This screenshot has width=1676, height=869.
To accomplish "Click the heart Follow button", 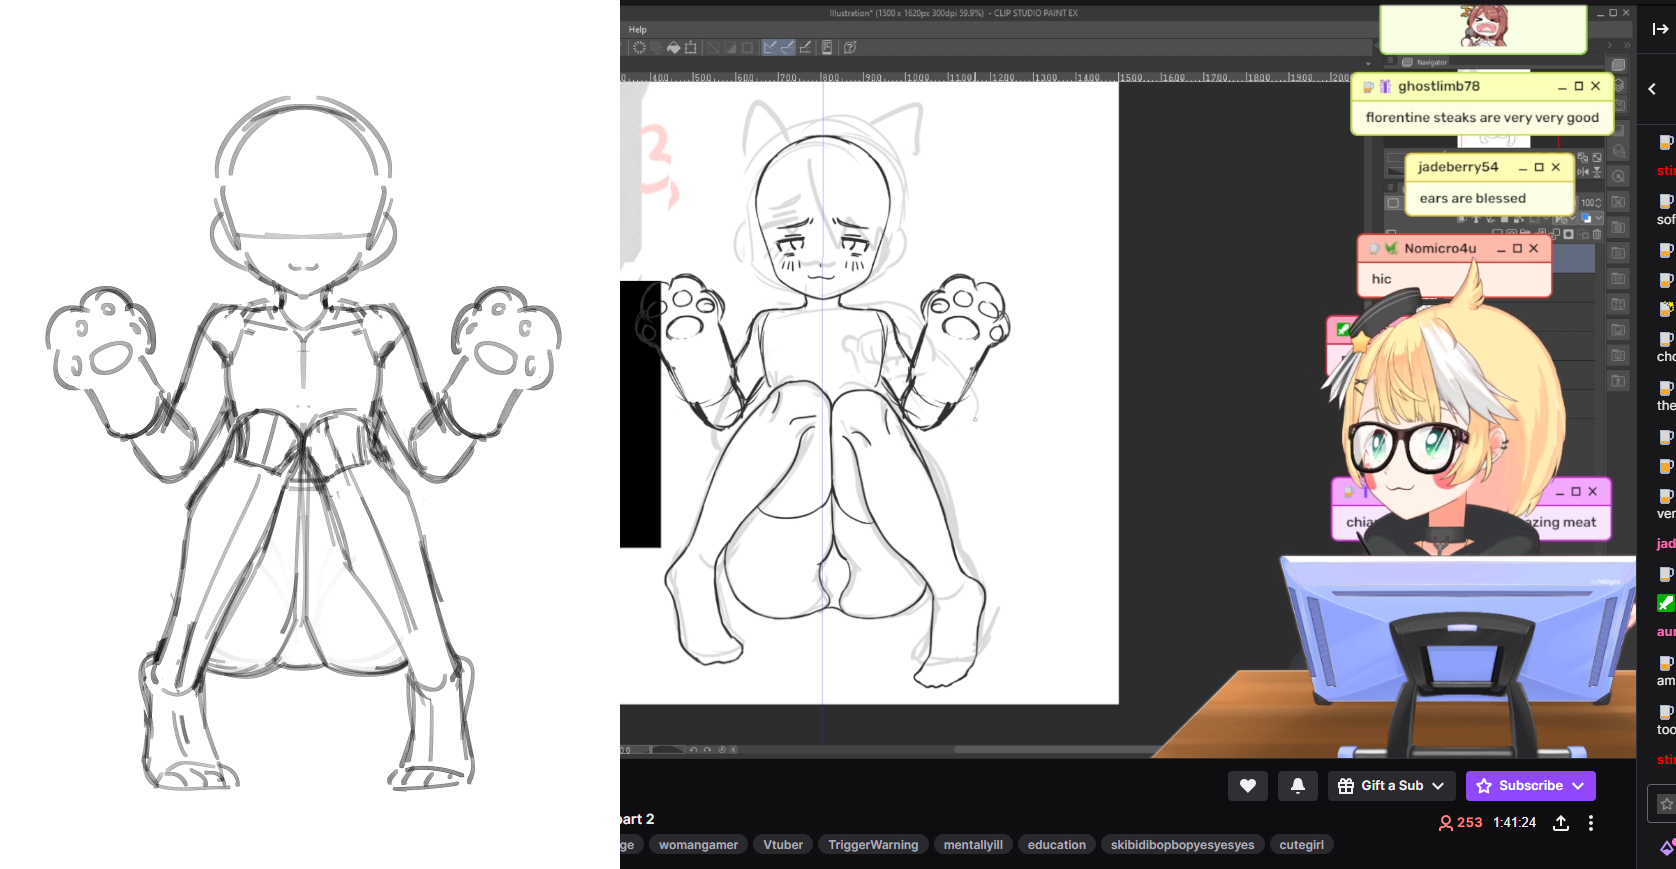I will click(1247, 786).
